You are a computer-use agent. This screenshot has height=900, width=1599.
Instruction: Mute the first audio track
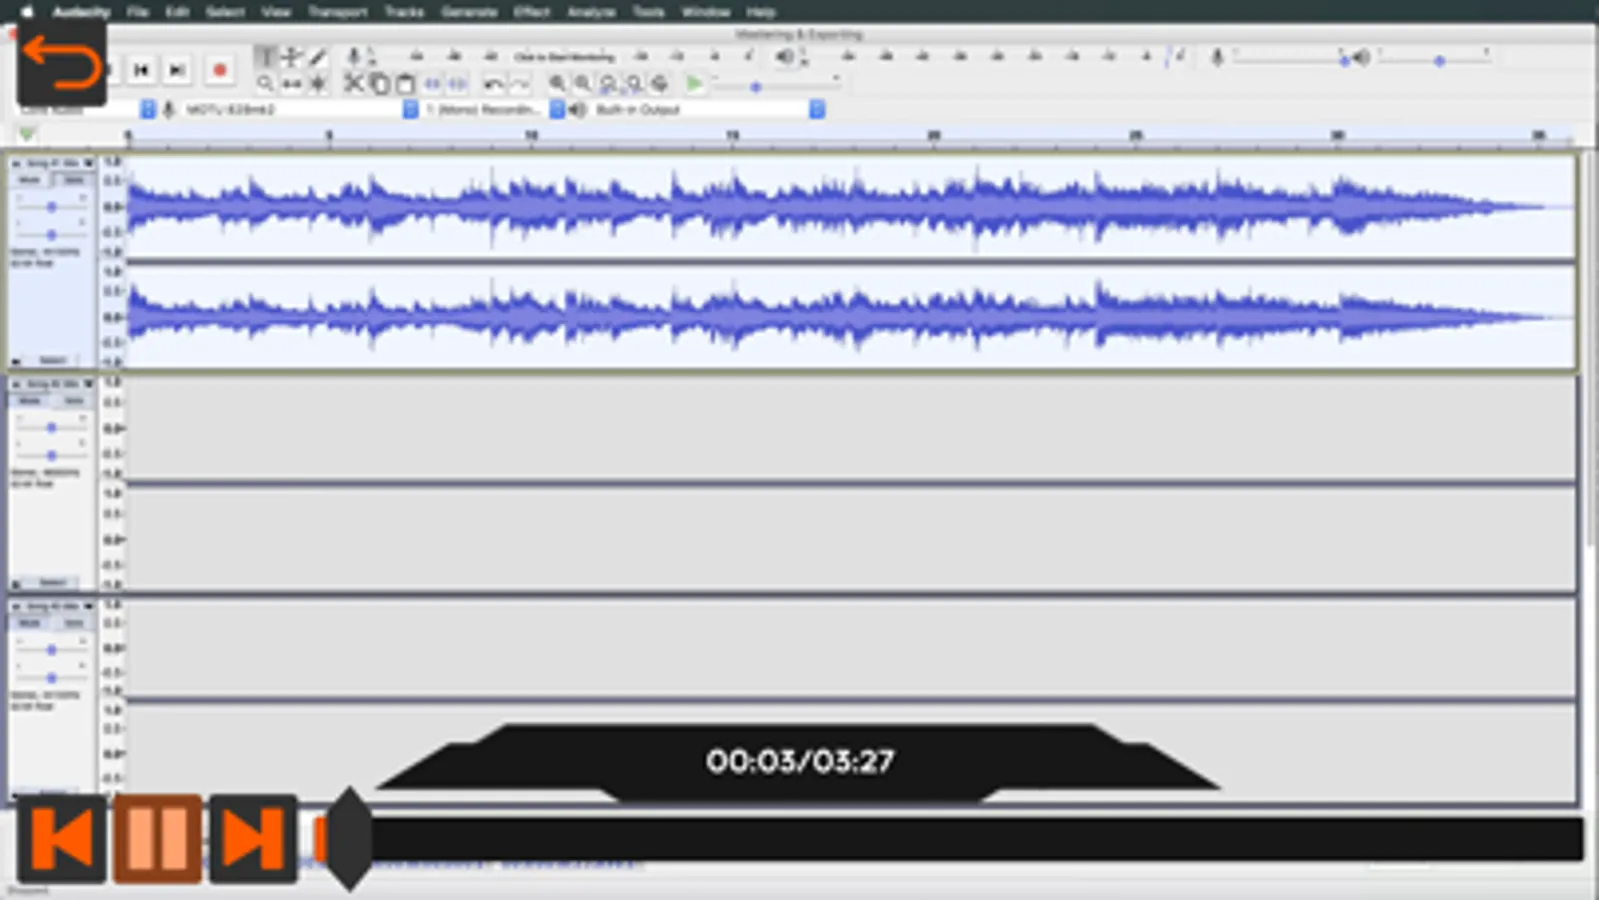(x=30, y=179)
